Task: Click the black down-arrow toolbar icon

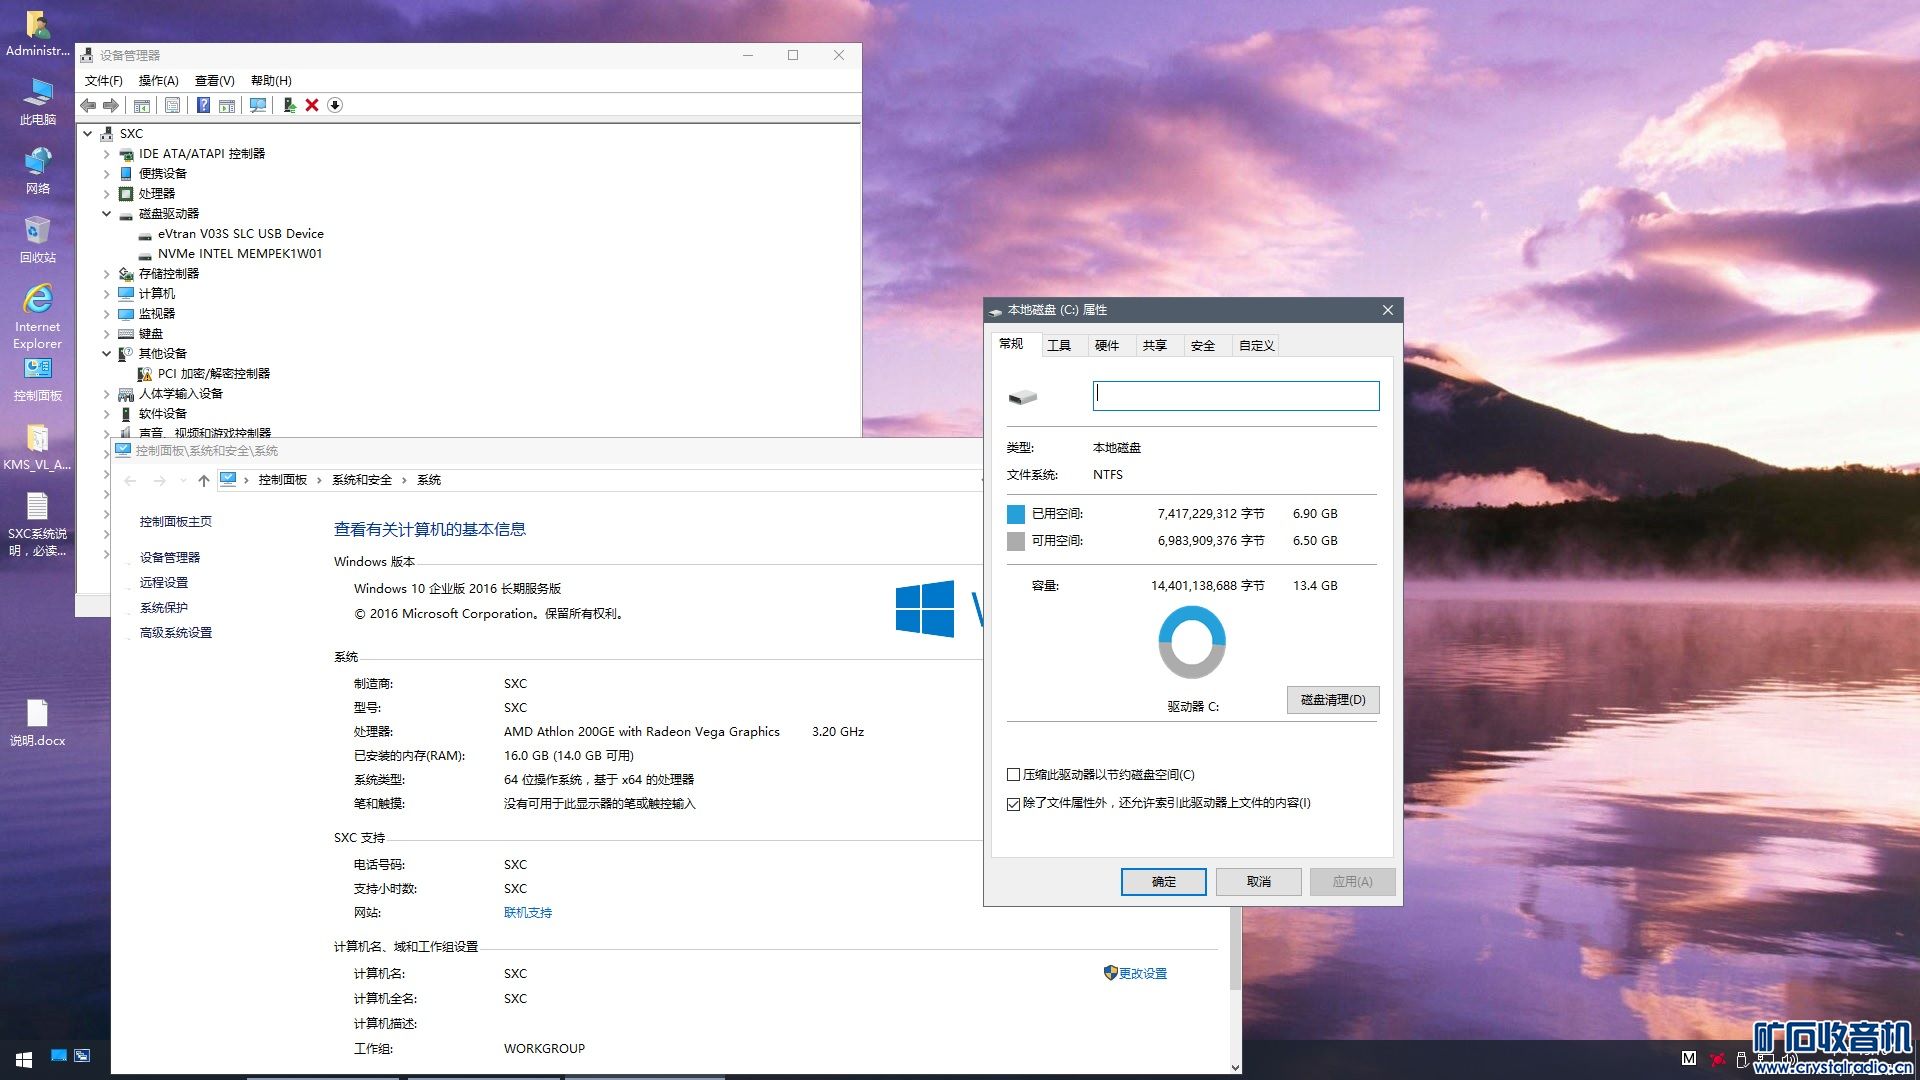Action: (x=335, y=106)
